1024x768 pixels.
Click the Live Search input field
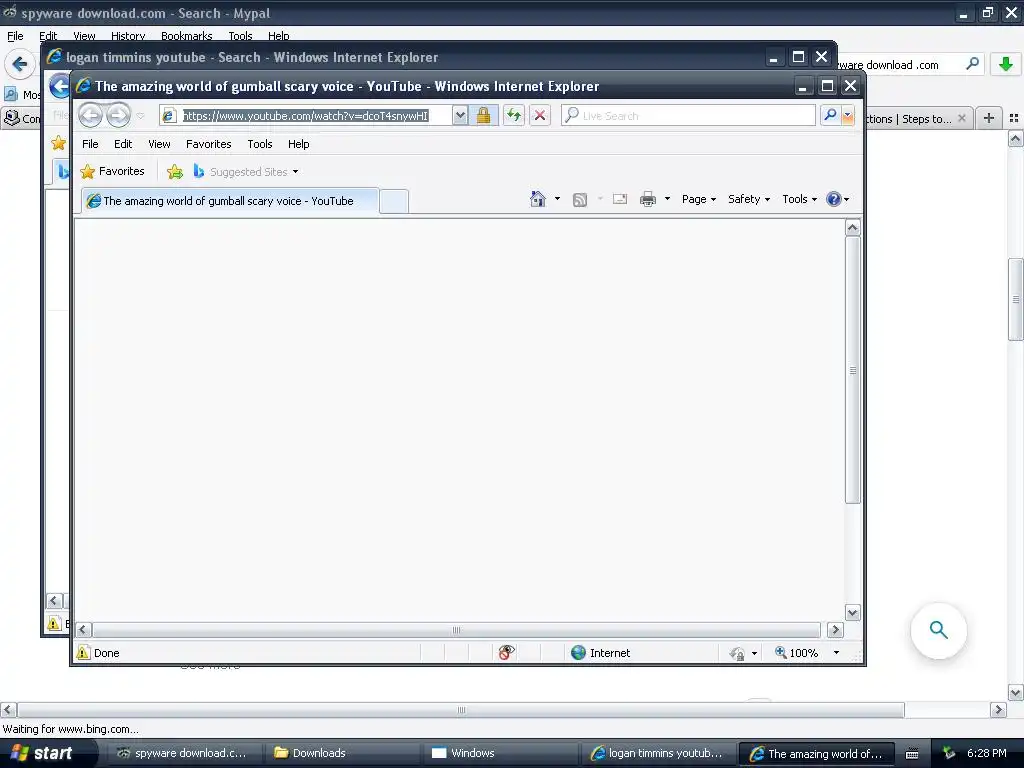click(688, 116)
